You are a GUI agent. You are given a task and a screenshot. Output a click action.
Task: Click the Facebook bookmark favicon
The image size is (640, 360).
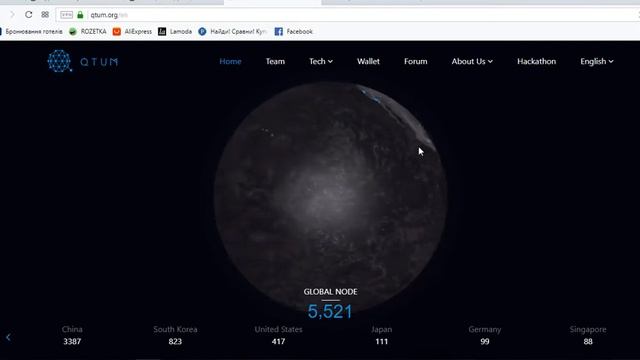click(278, 31)
